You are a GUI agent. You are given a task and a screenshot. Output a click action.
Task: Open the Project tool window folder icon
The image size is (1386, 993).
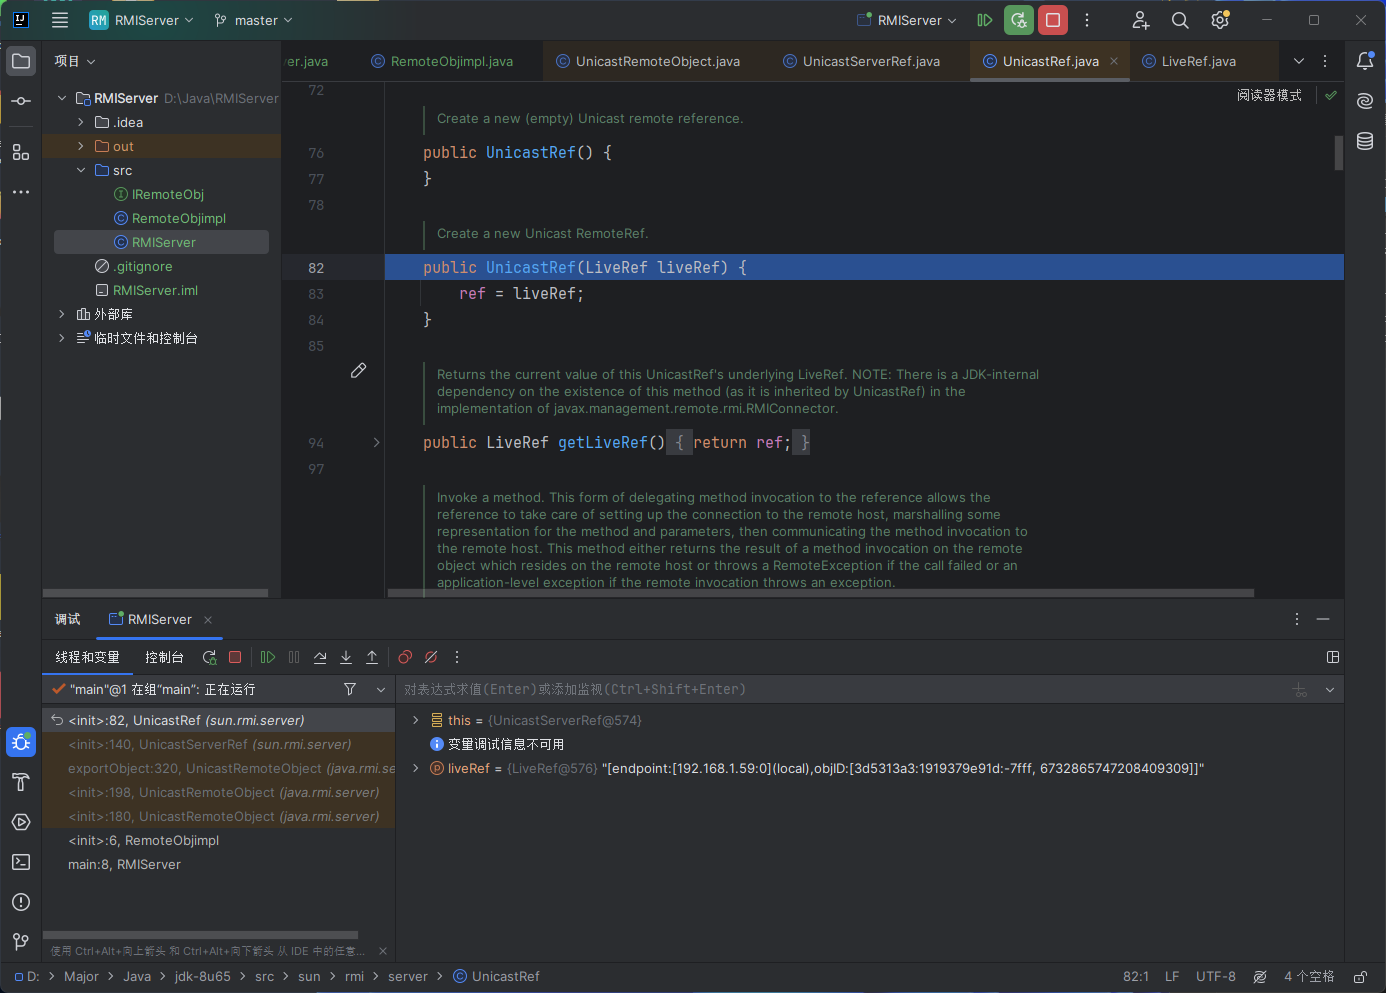pos(21,61)
